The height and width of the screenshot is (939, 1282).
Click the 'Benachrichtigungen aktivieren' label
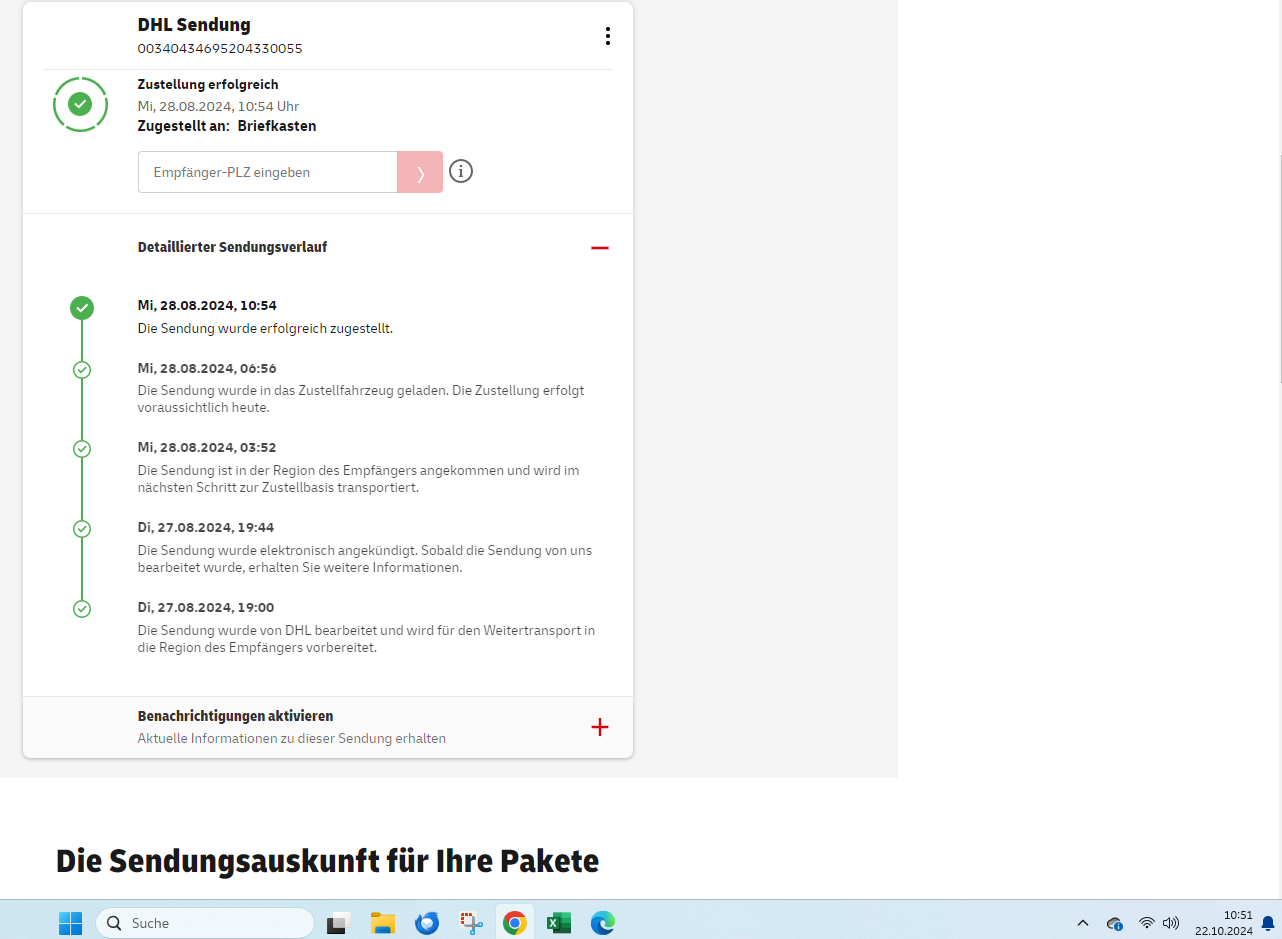pos(235,716)
